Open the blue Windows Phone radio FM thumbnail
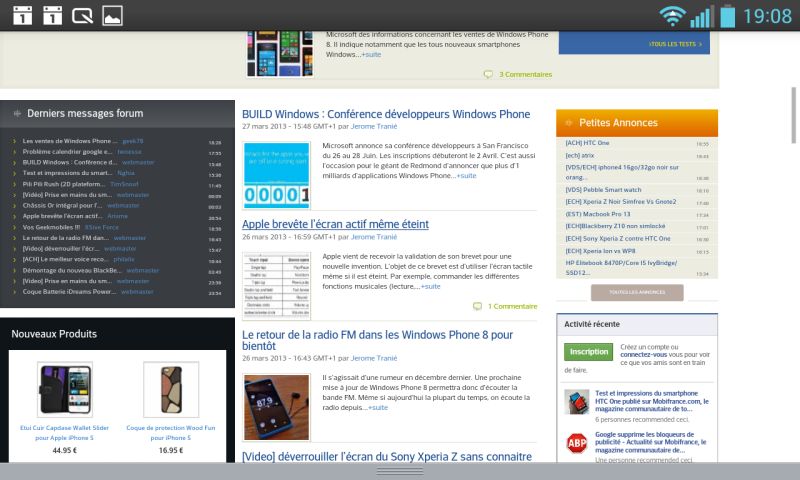800x480 pixels. click(277, 407)
